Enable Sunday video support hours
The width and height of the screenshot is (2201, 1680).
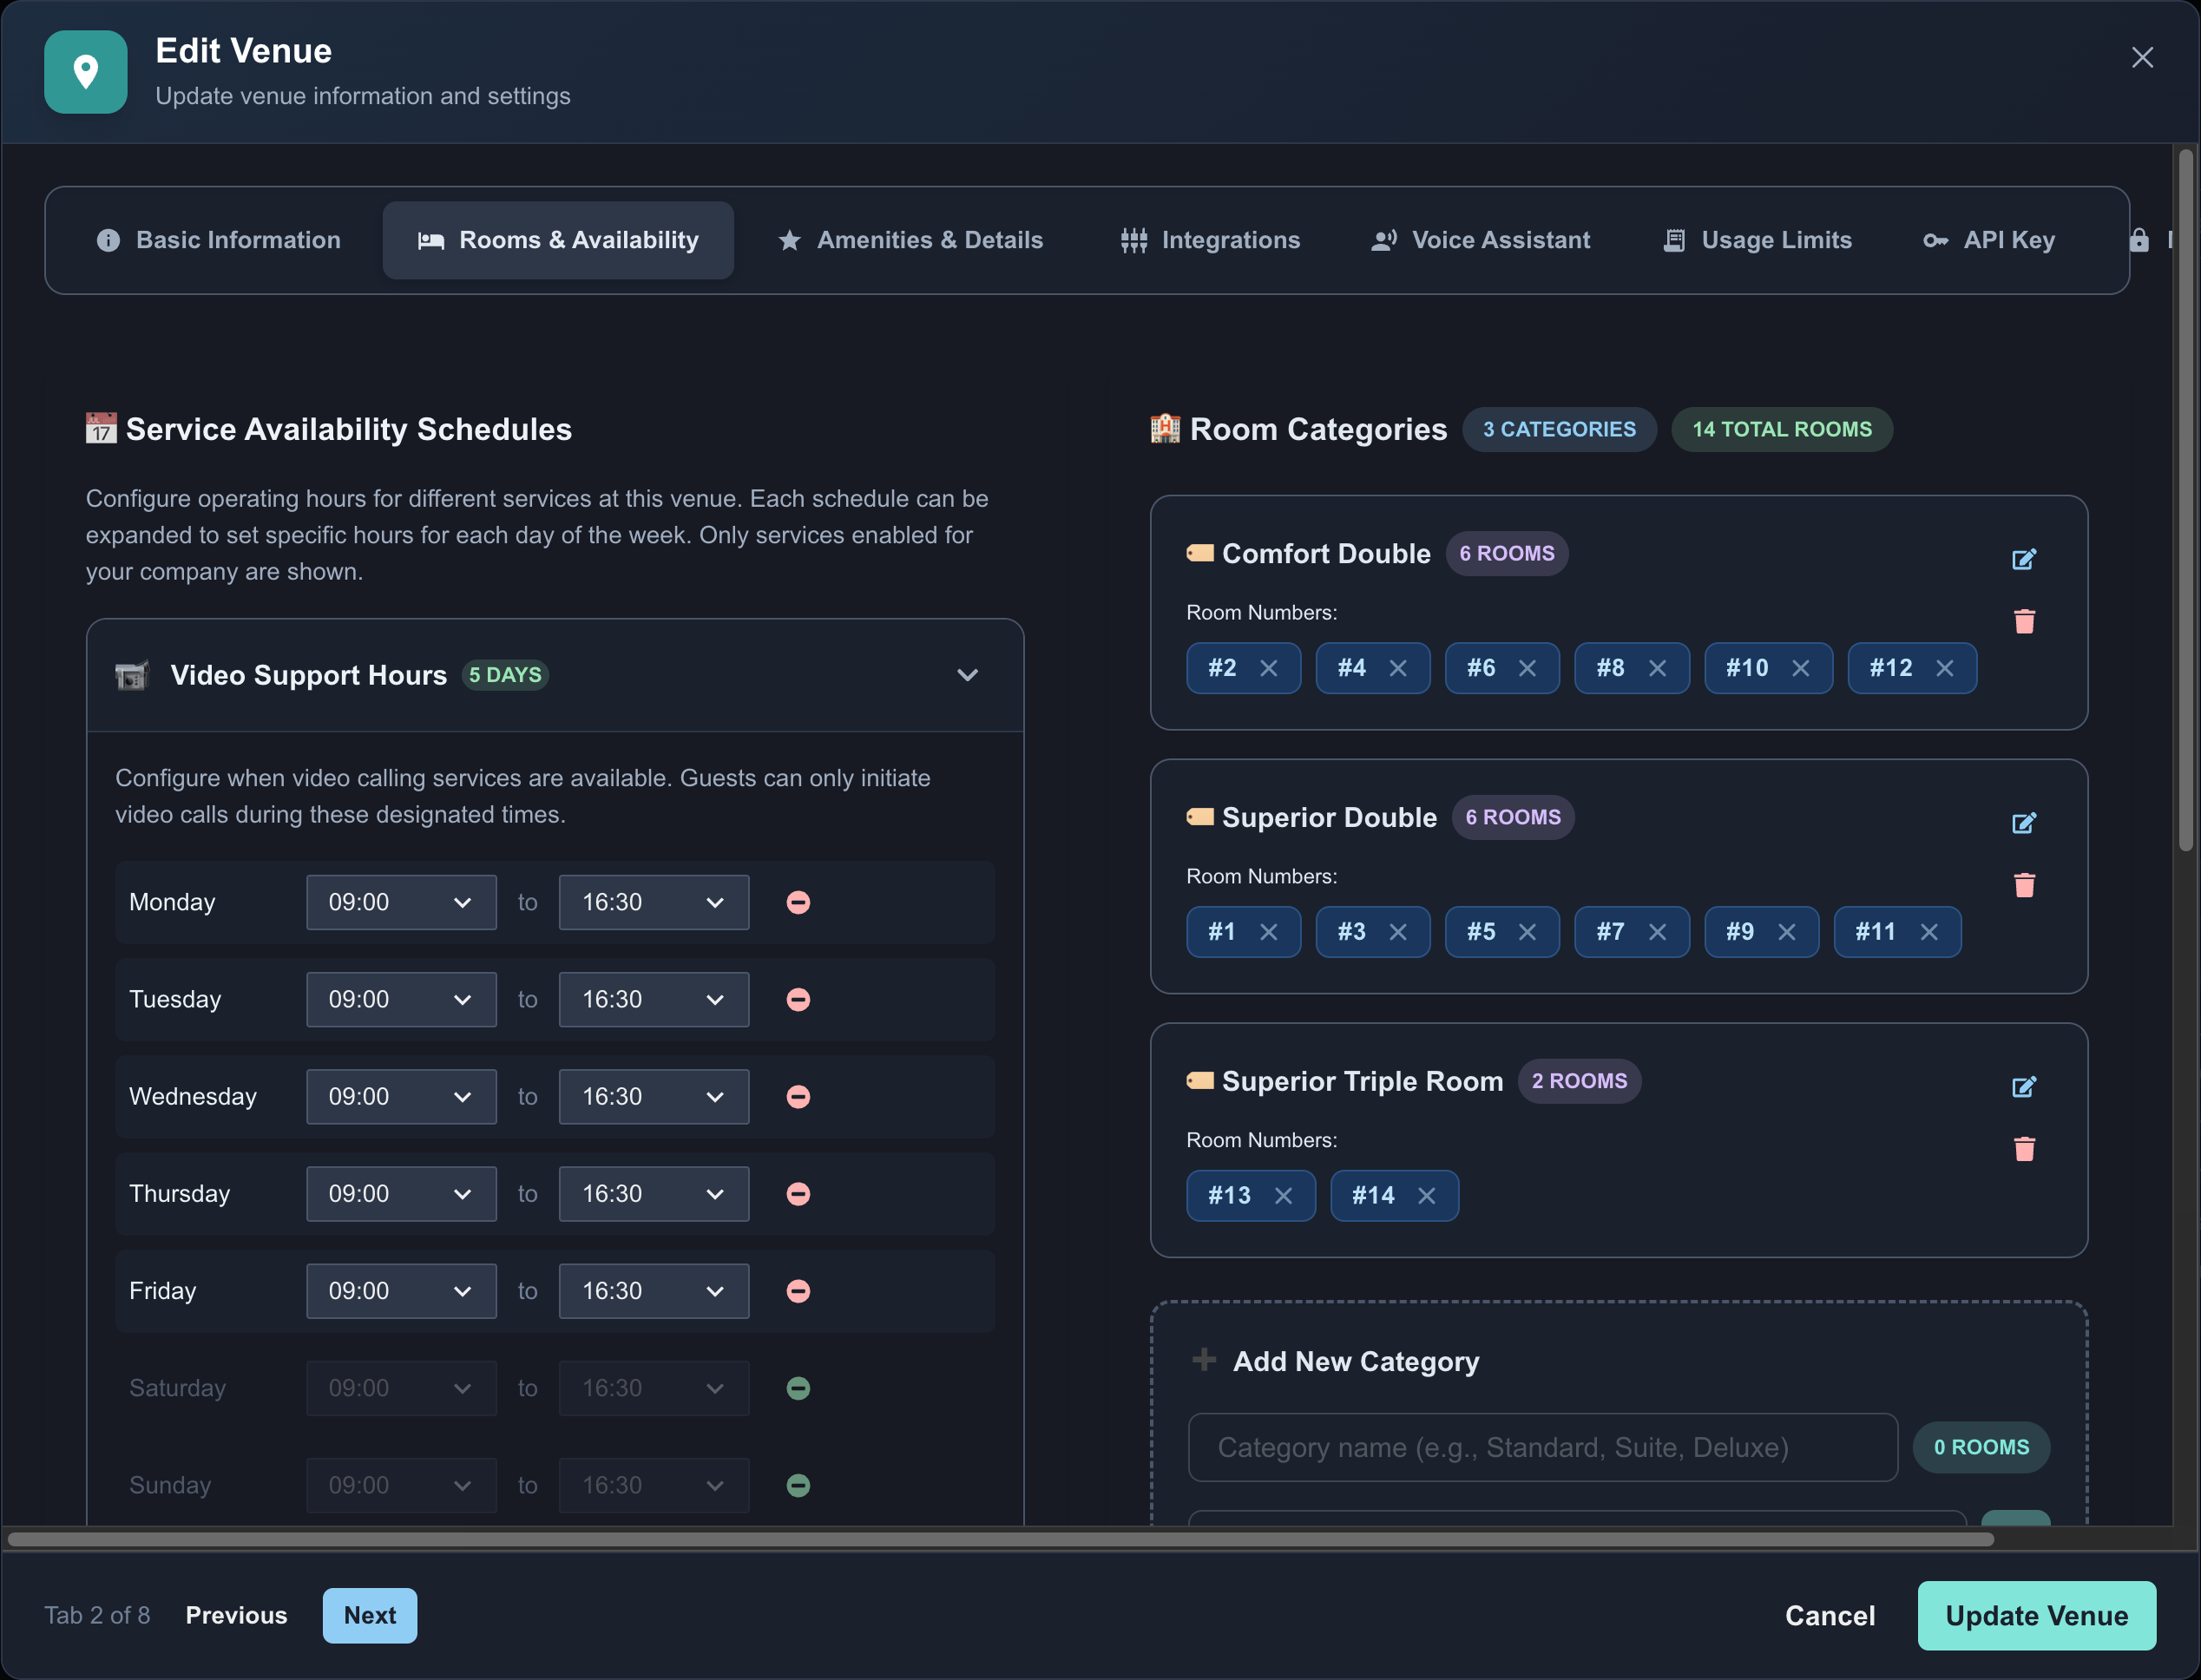tap(798, 1485)
